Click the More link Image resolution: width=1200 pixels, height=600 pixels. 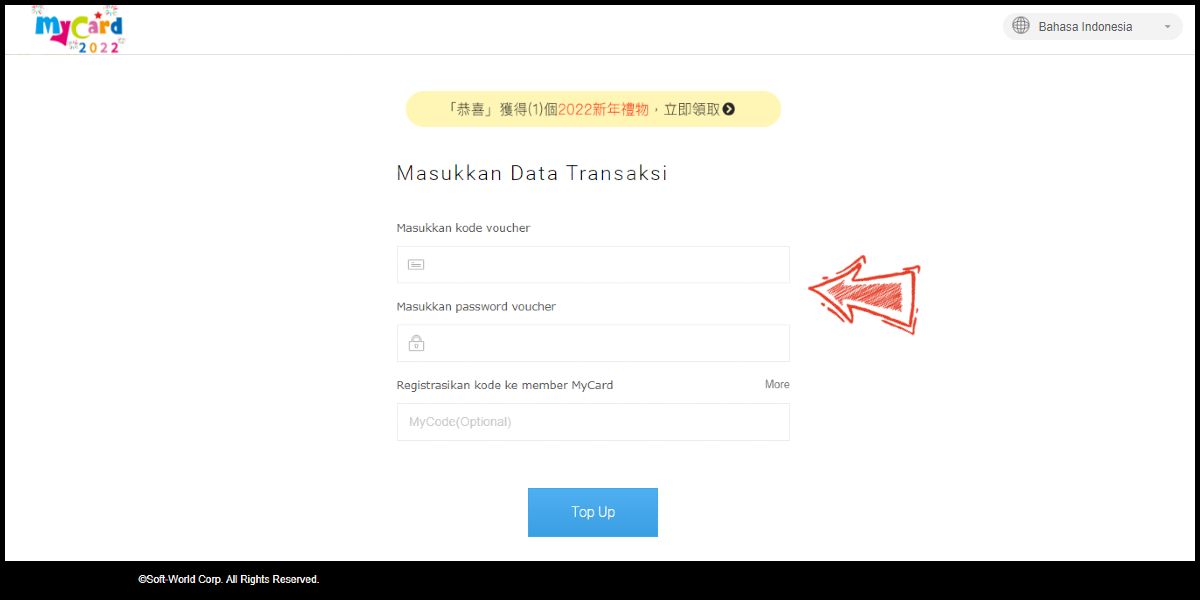pos(777,384)
